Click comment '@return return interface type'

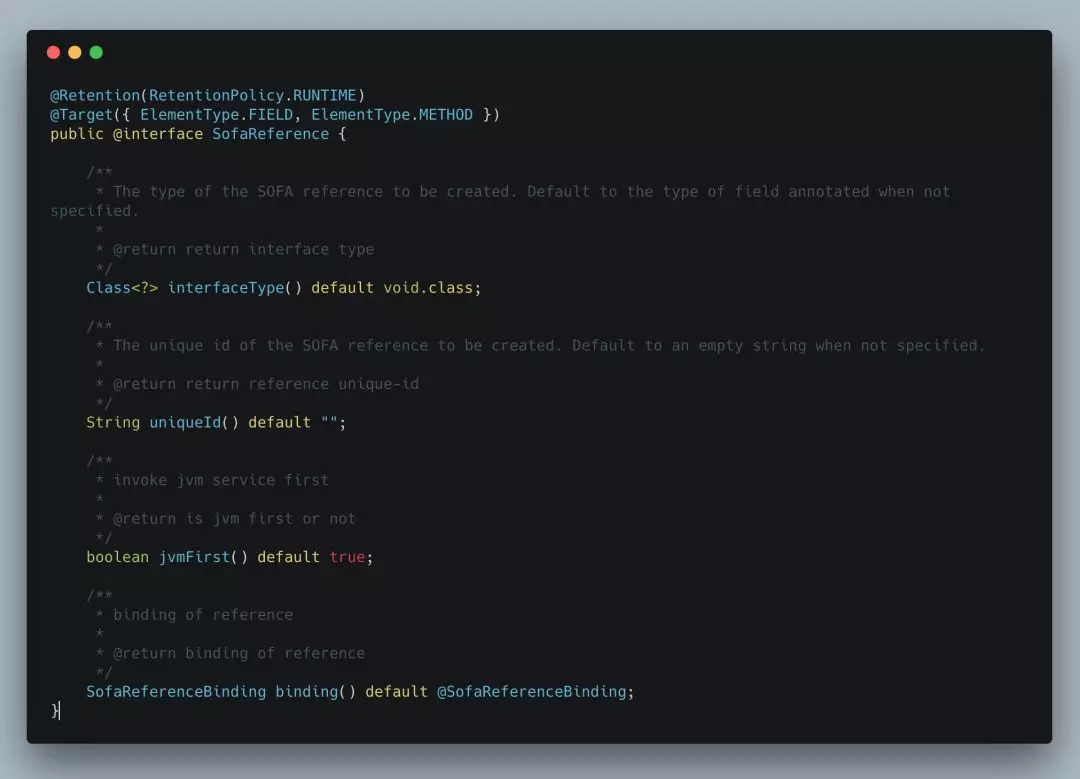(243, 249)
